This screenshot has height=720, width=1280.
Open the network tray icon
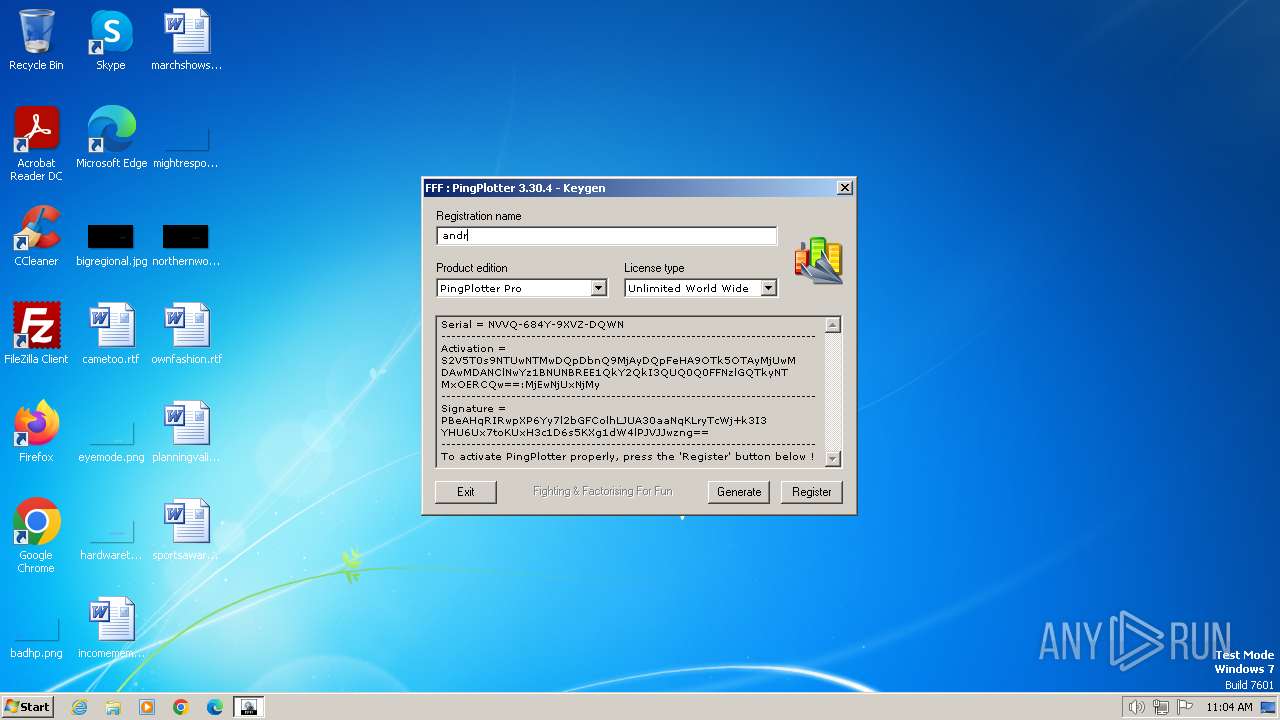(1161, 707)
